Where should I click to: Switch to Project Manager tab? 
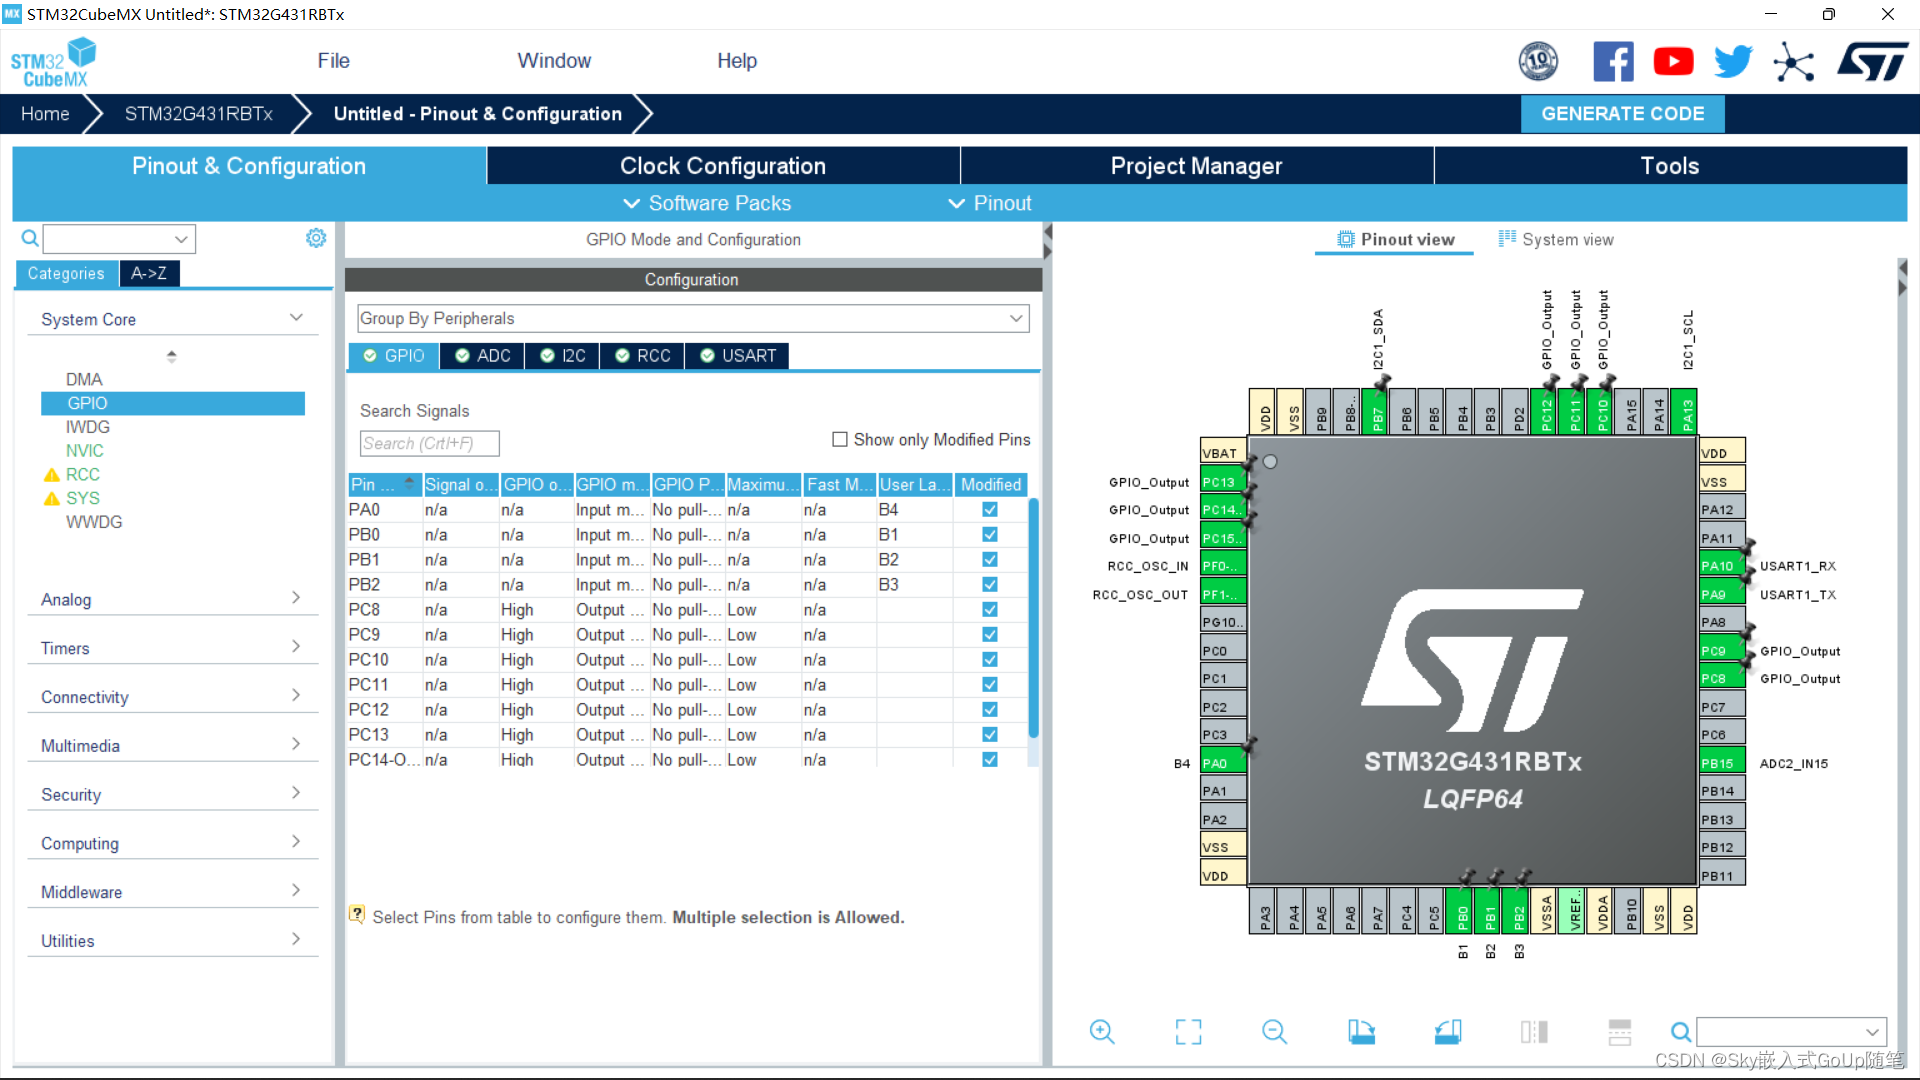click(x=1196, y=166)
